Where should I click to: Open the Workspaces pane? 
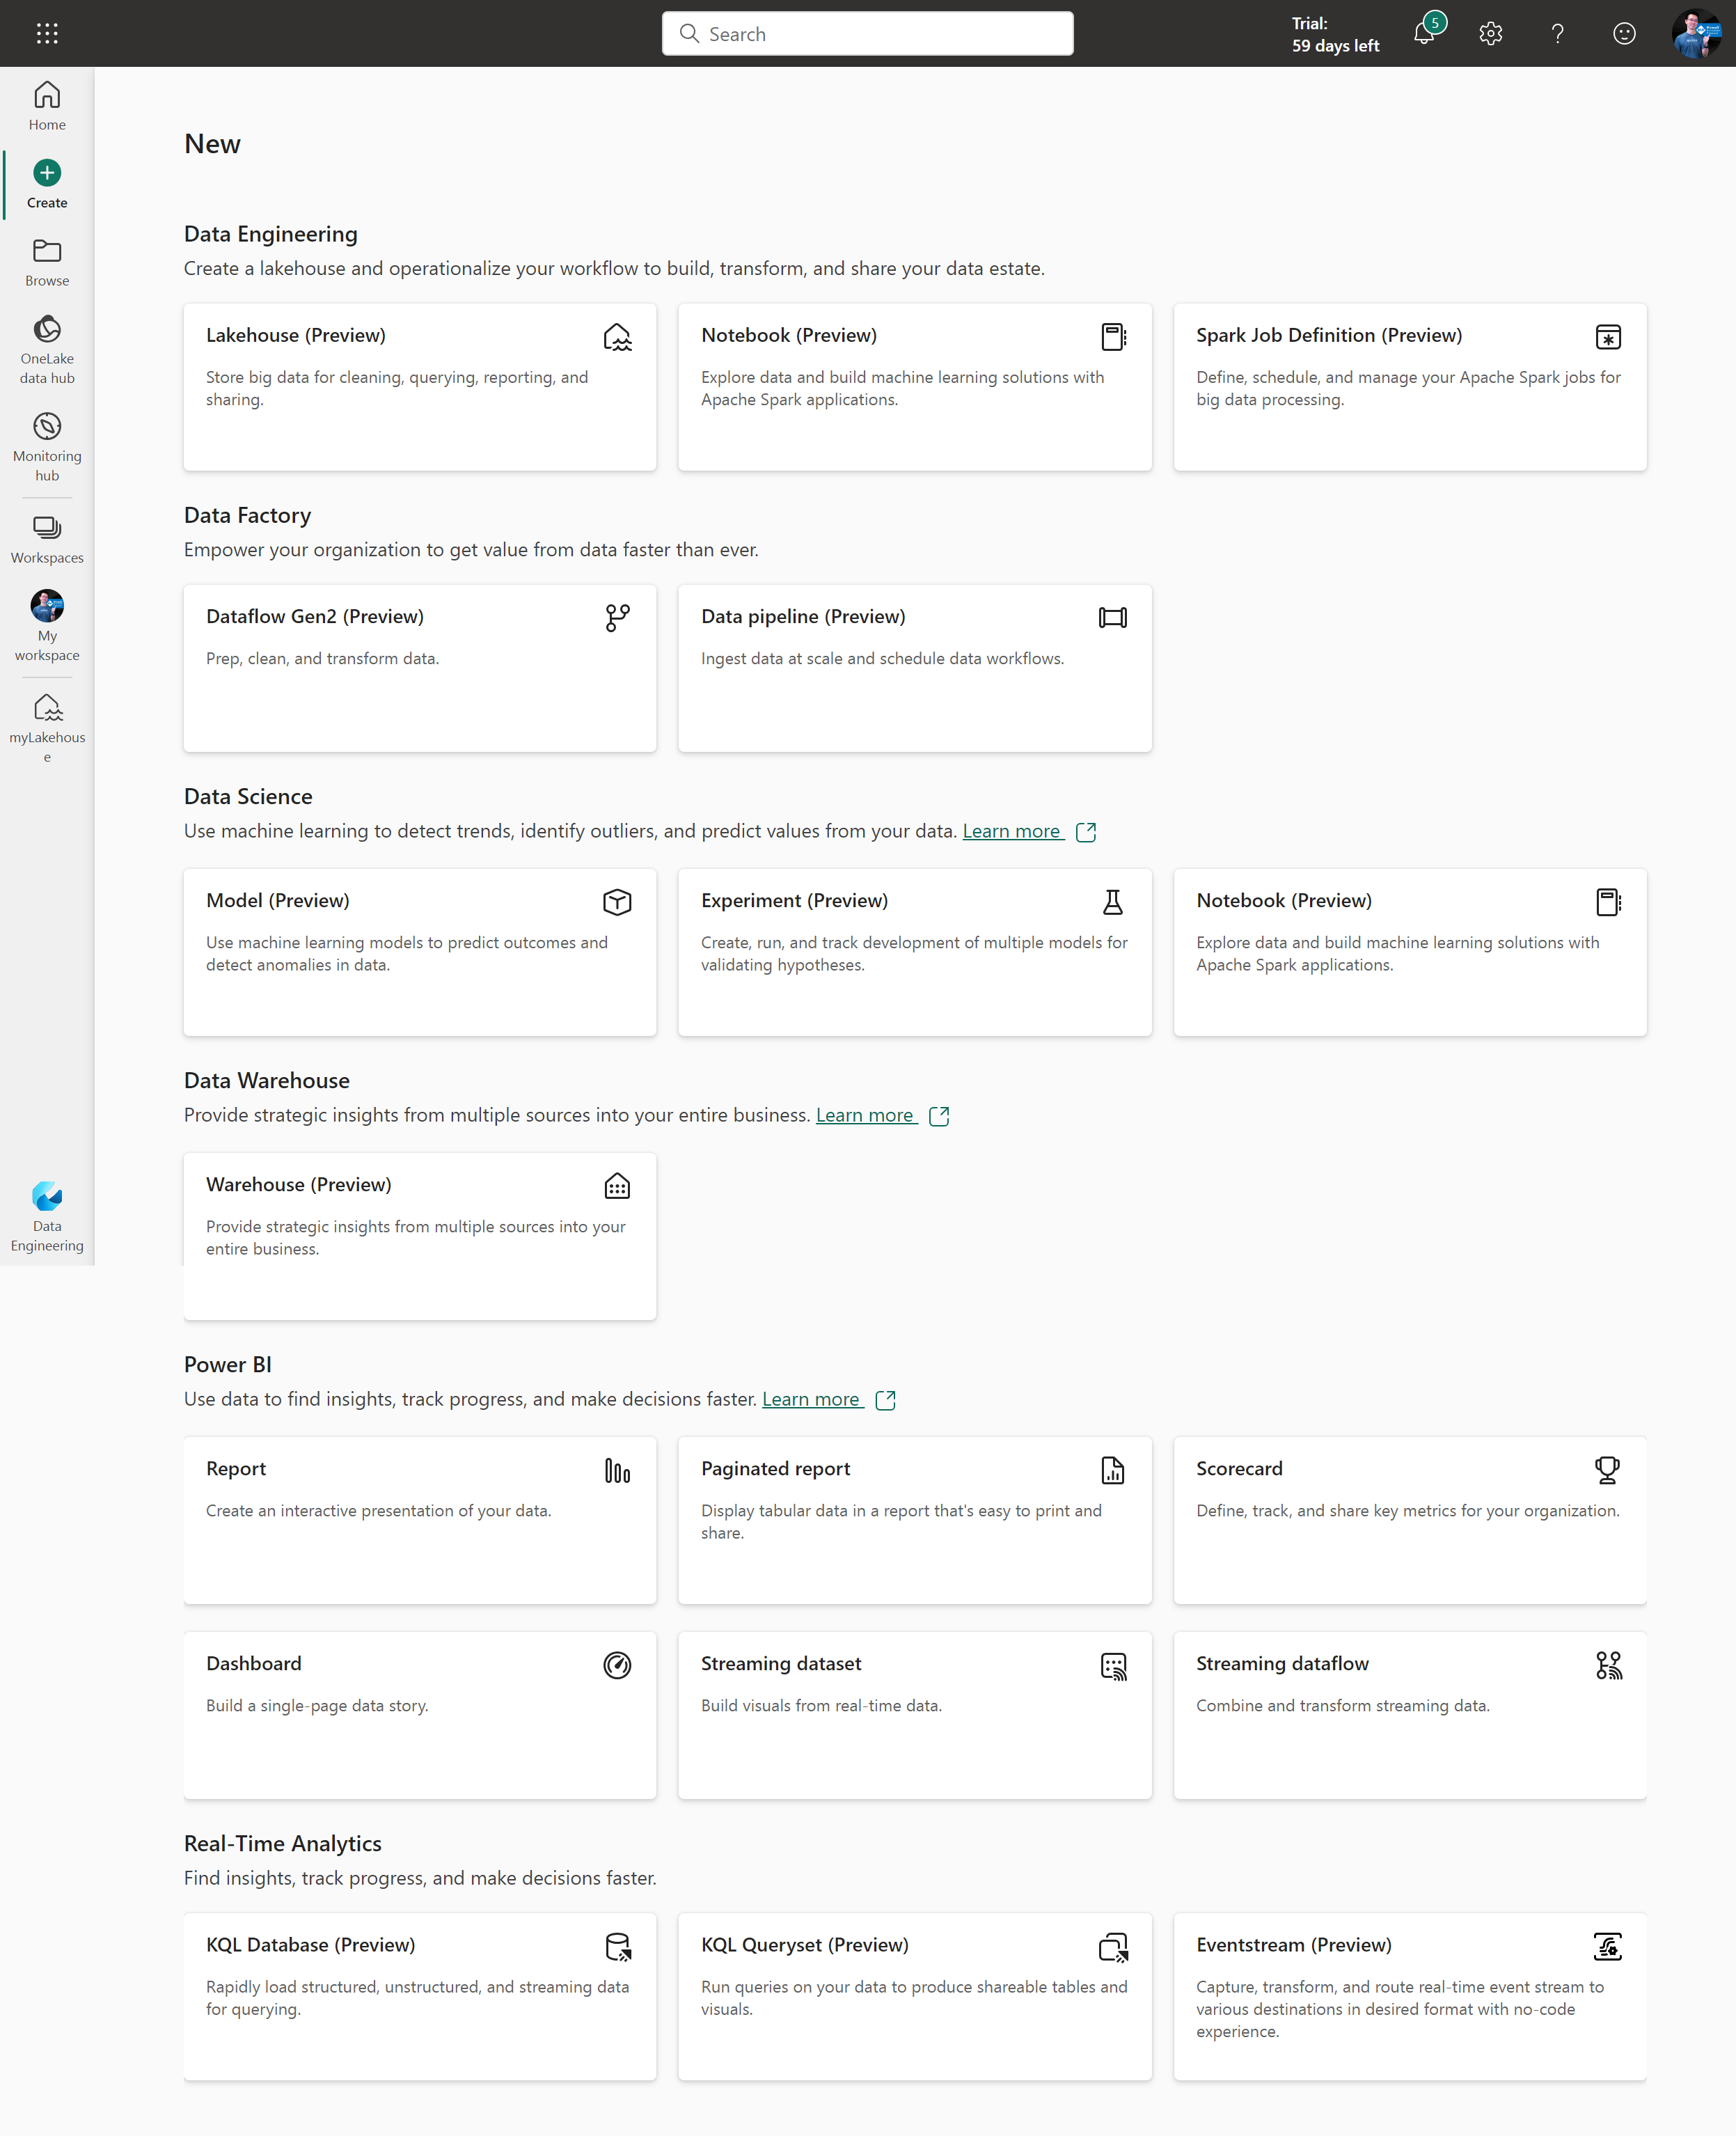[x=46, y=537]
